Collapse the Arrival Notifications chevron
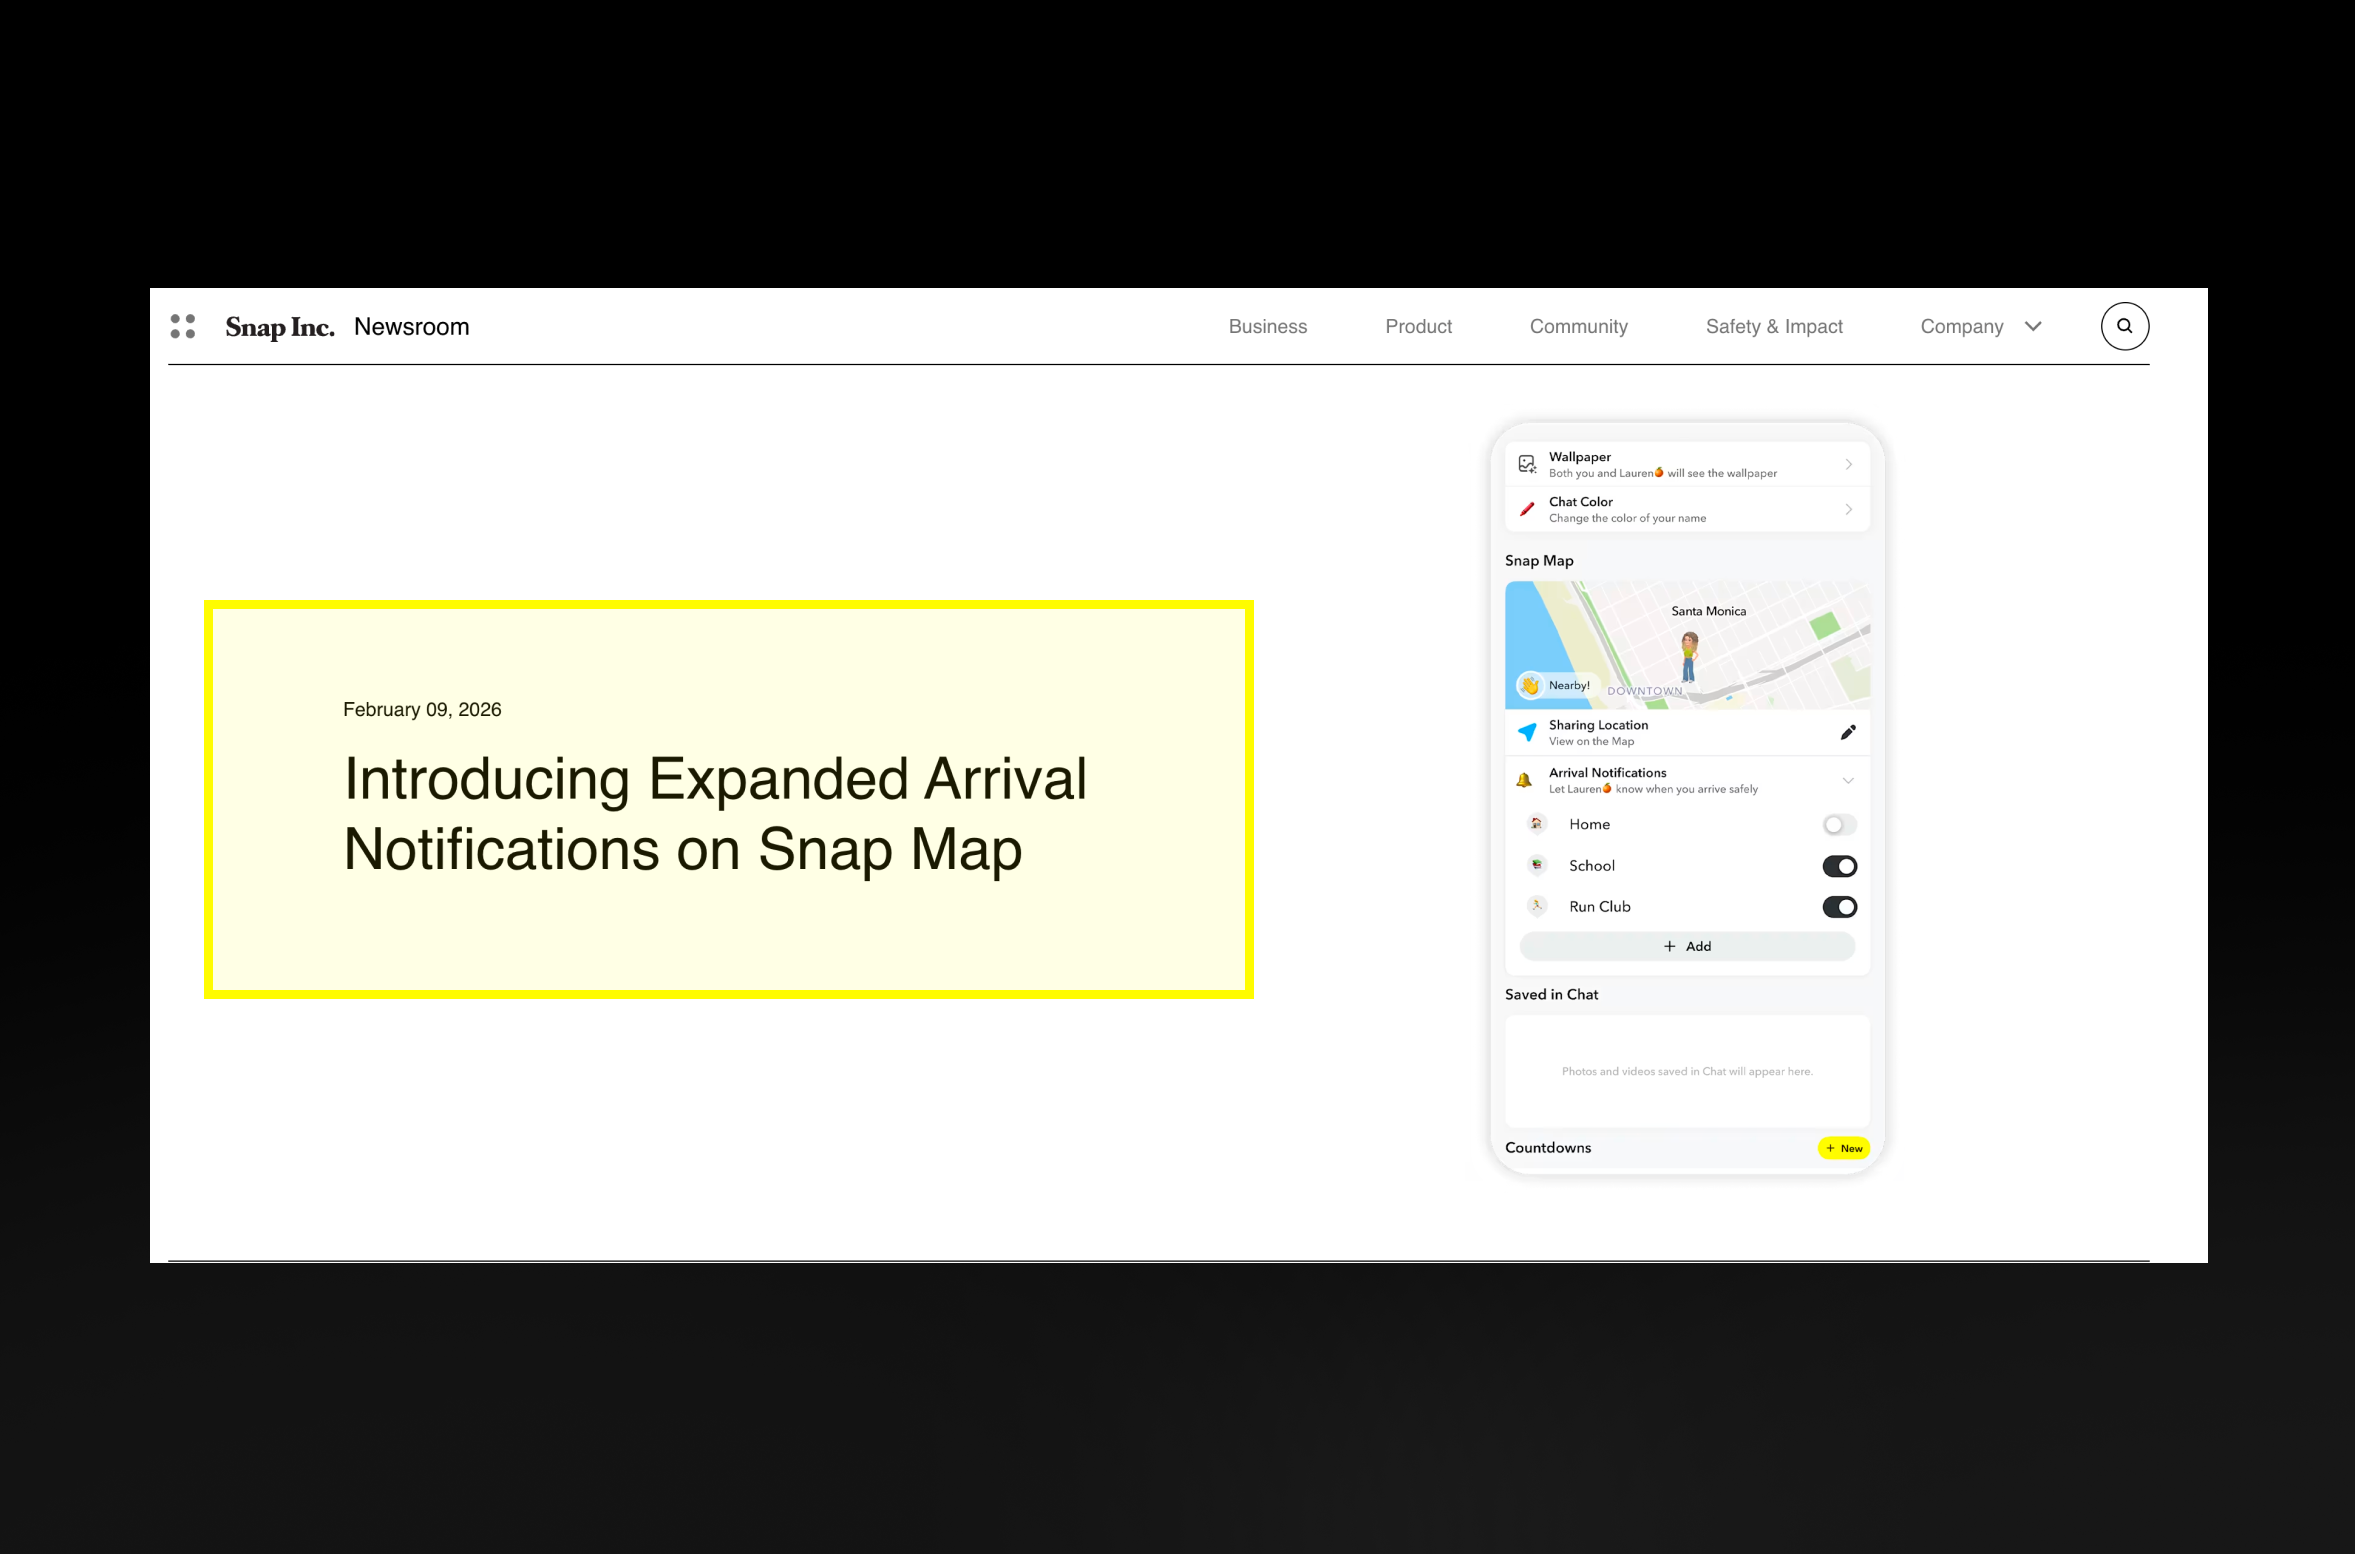Screen dimensions: 2355x1554 (x=1848, y=780)
